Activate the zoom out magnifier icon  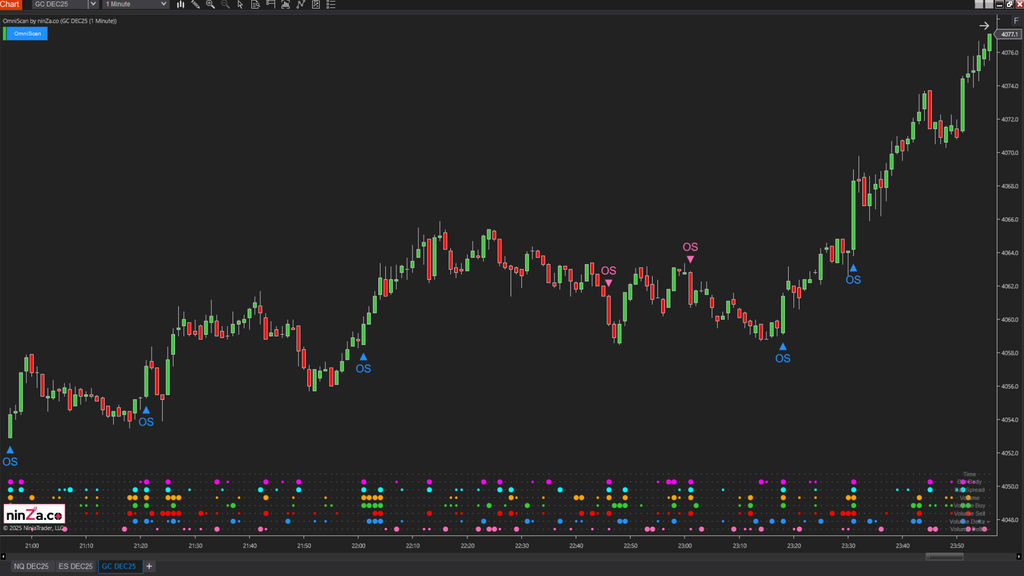[x=226, y=5]
